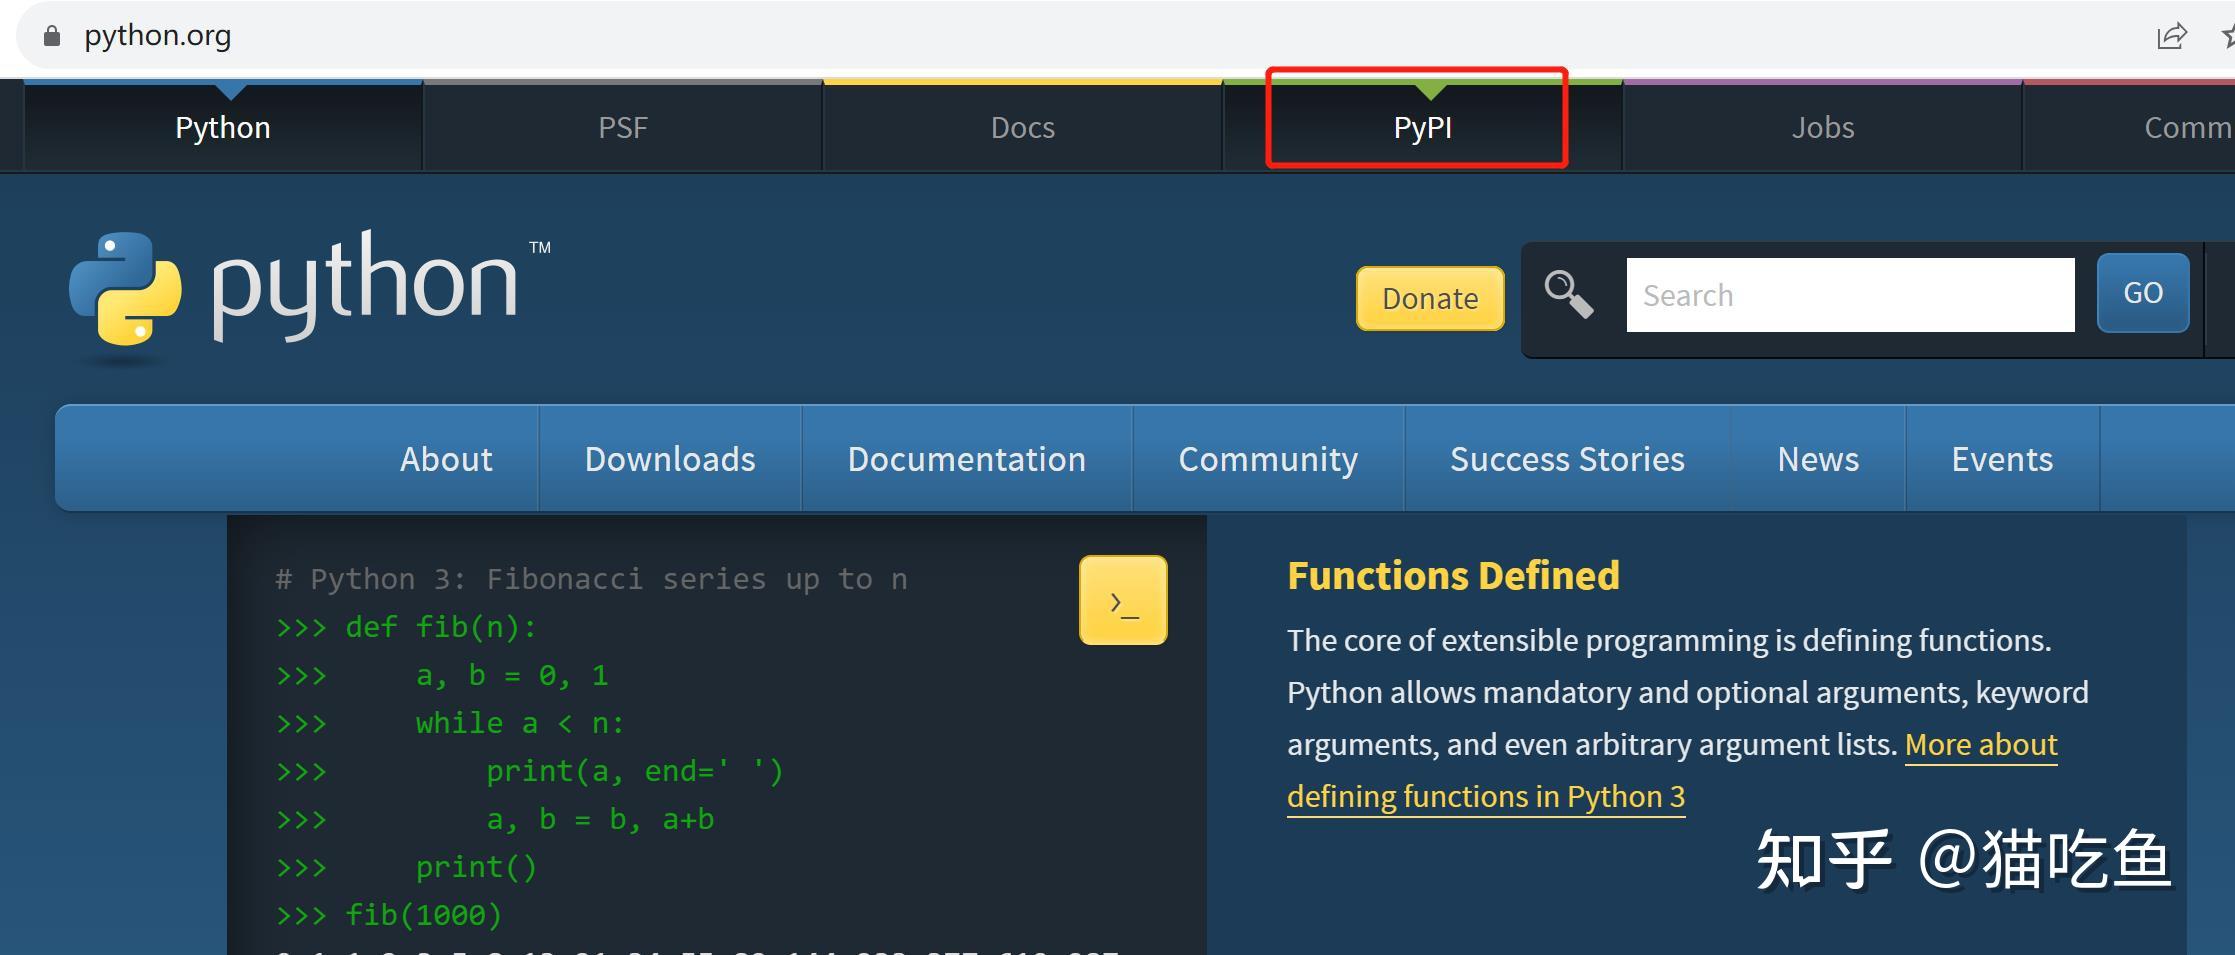Open the Events menu item
The image size is (2235, 955).
tap(2002, 459)
